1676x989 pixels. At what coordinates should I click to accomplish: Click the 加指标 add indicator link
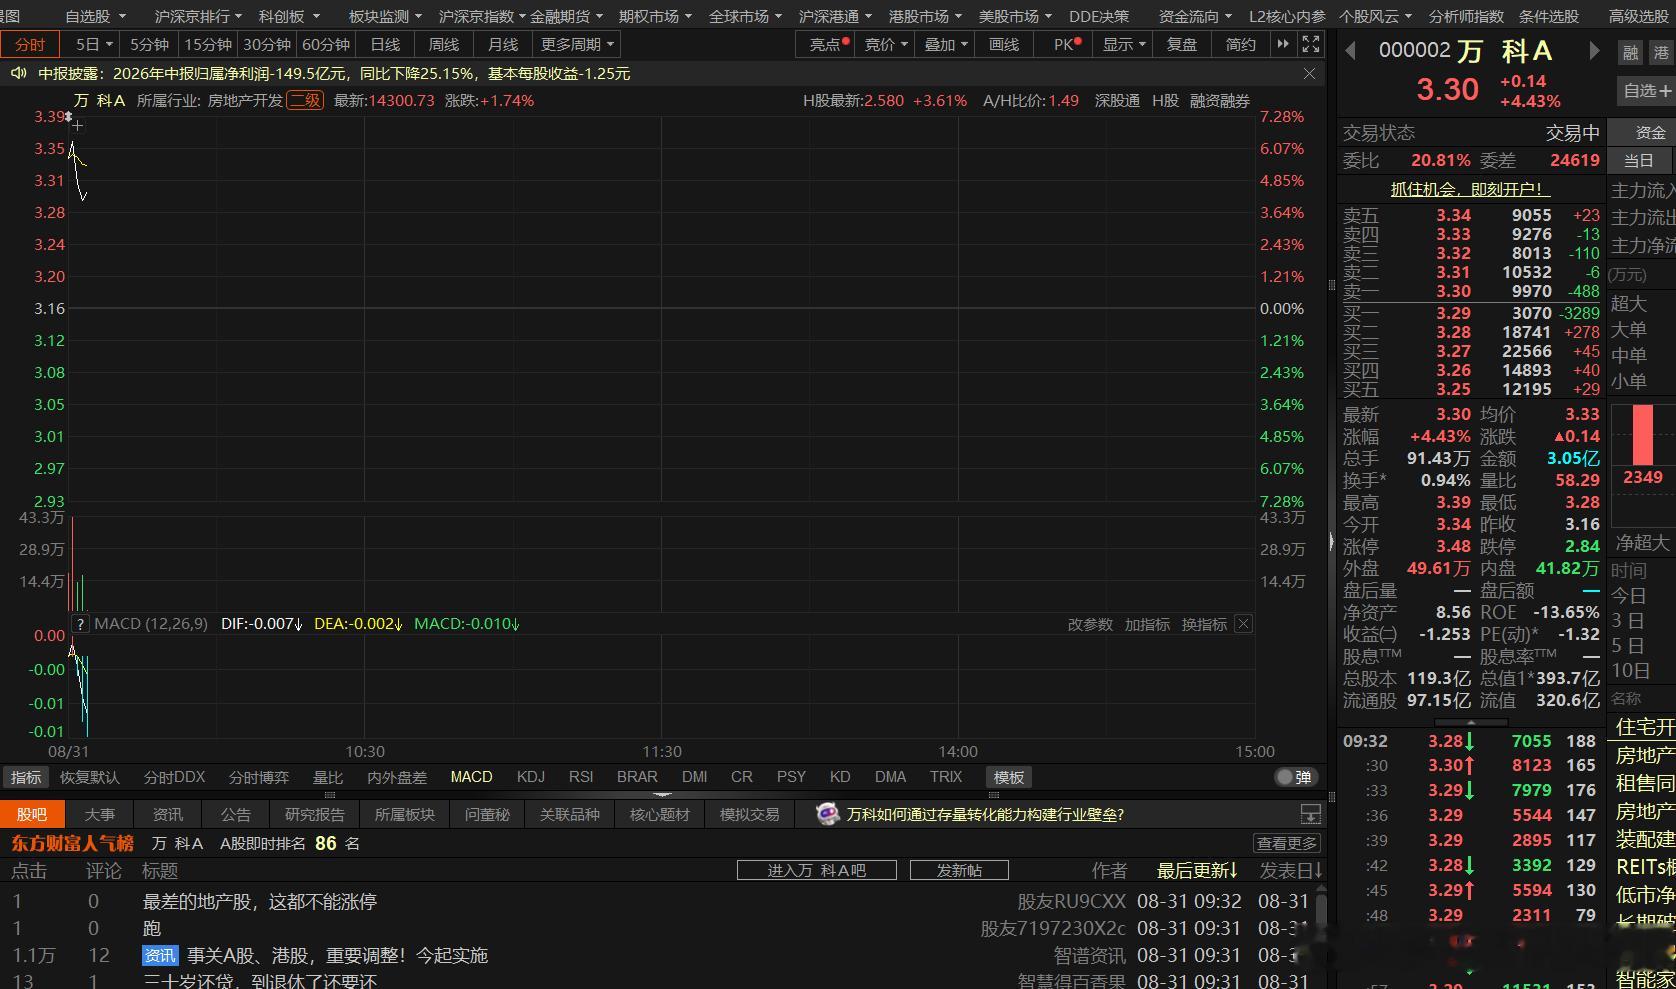point(1147,624)
